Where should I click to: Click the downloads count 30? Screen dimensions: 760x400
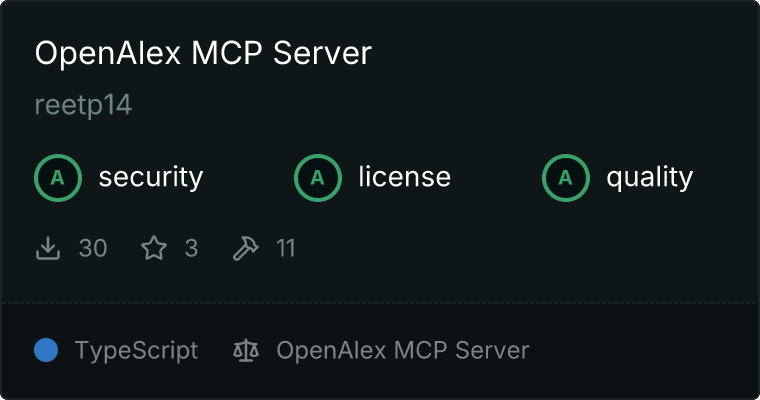(93, 248)
